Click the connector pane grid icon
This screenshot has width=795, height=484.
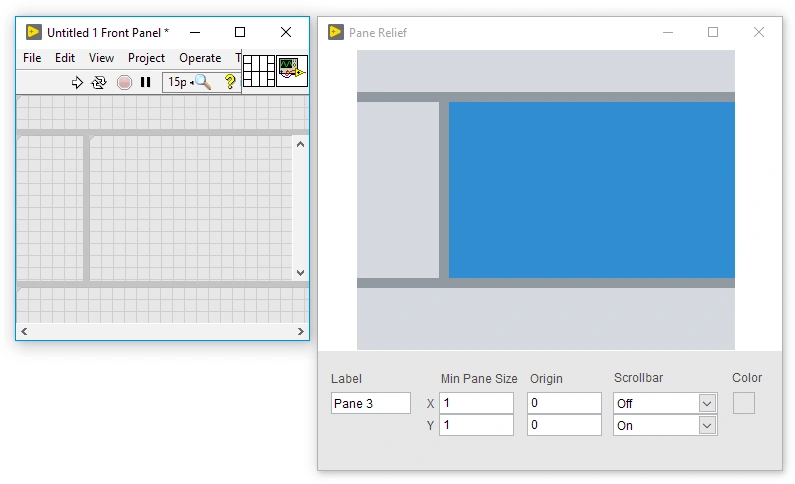259,71
